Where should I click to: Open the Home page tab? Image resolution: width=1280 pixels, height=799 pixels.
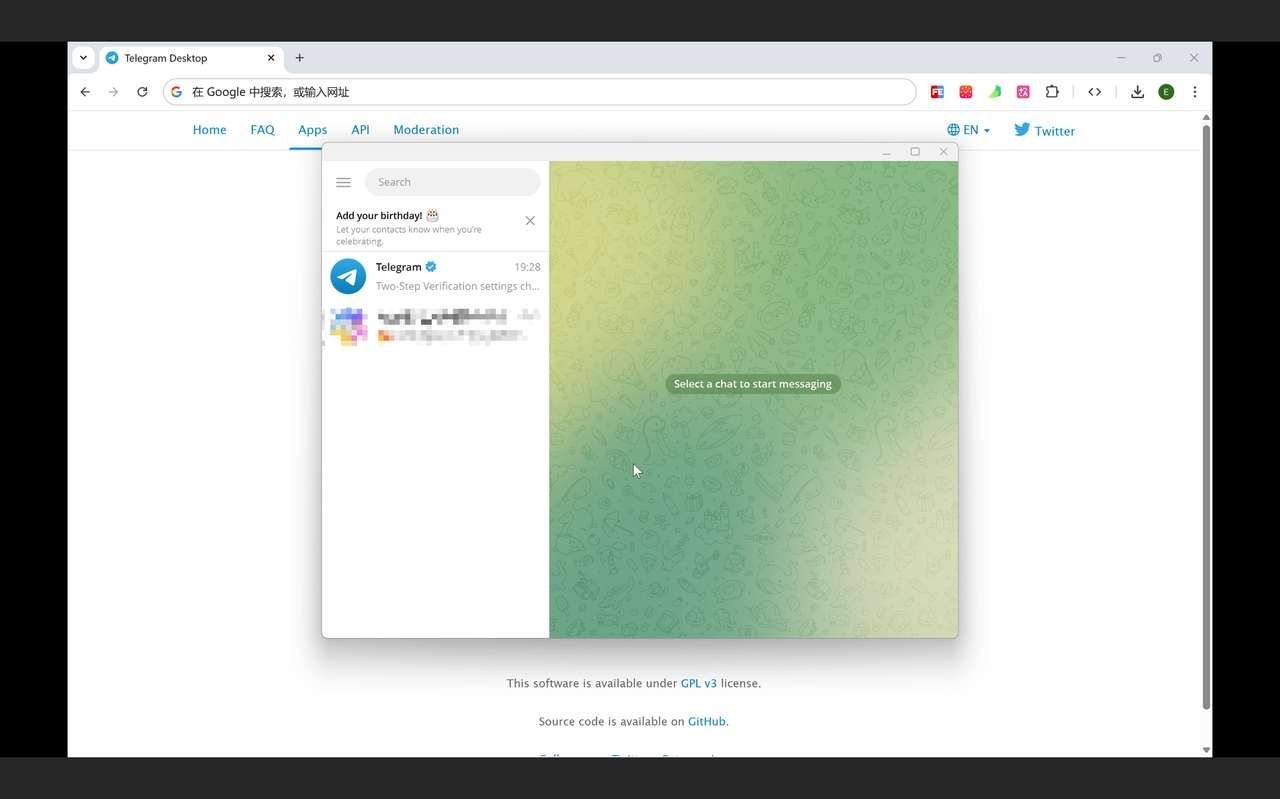(x=209, y=130)
